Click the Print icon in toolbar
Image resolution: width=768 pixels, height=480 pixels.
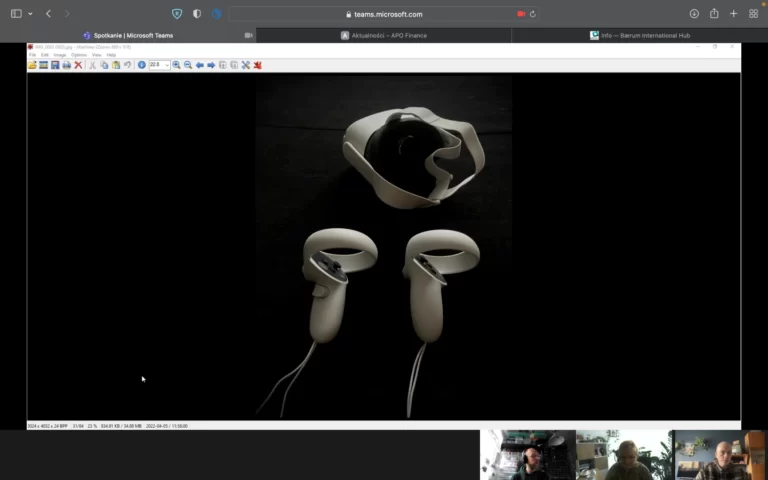pos(66,65)
